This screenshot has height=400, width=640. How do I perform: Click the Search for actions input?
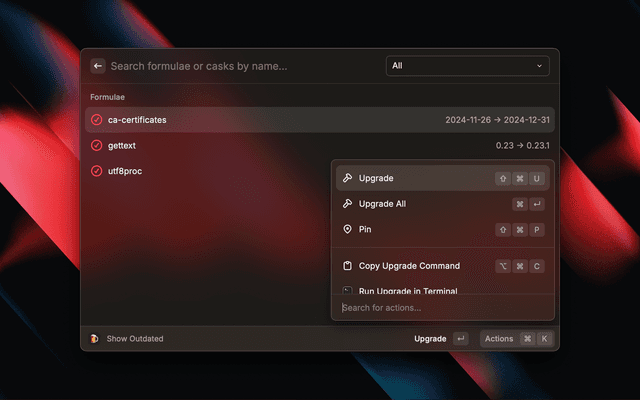click(x=440, y=307)
